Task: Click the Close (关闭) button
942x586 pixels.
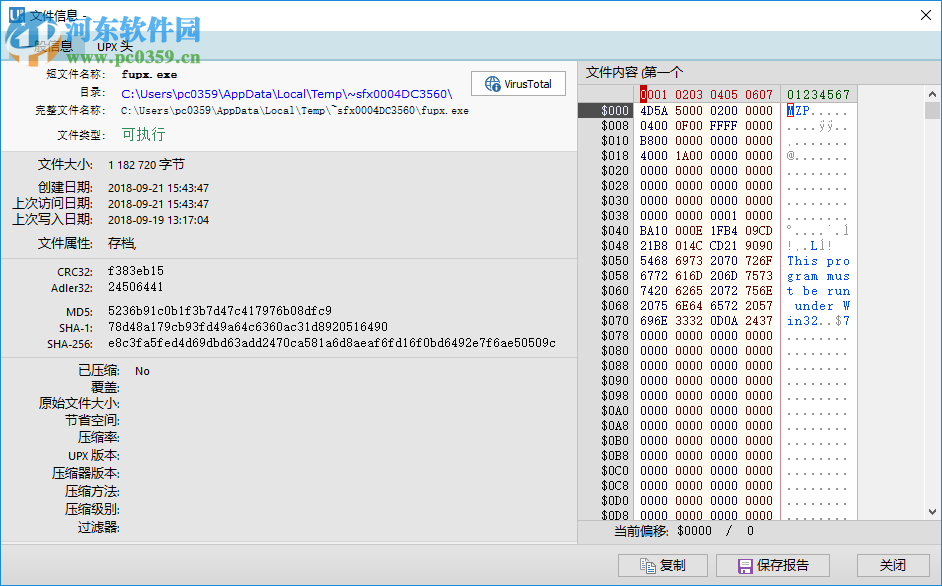Action: coord(893,566)
